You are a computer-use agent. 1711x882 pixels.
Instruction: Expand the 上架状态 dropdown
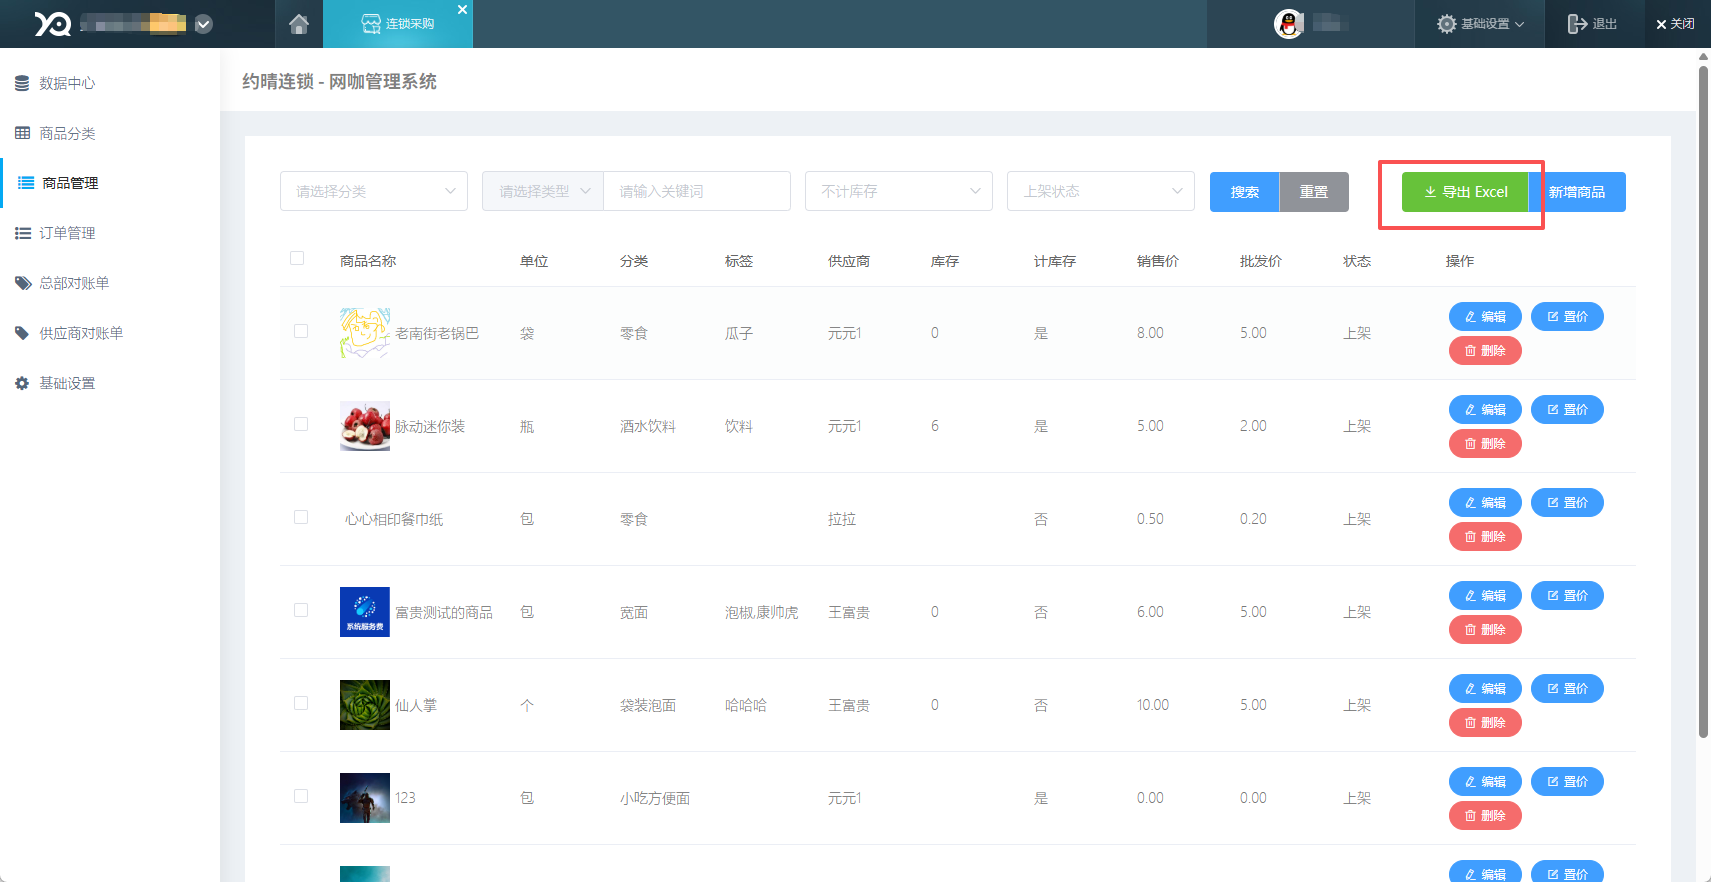[x=1101, y=191]
